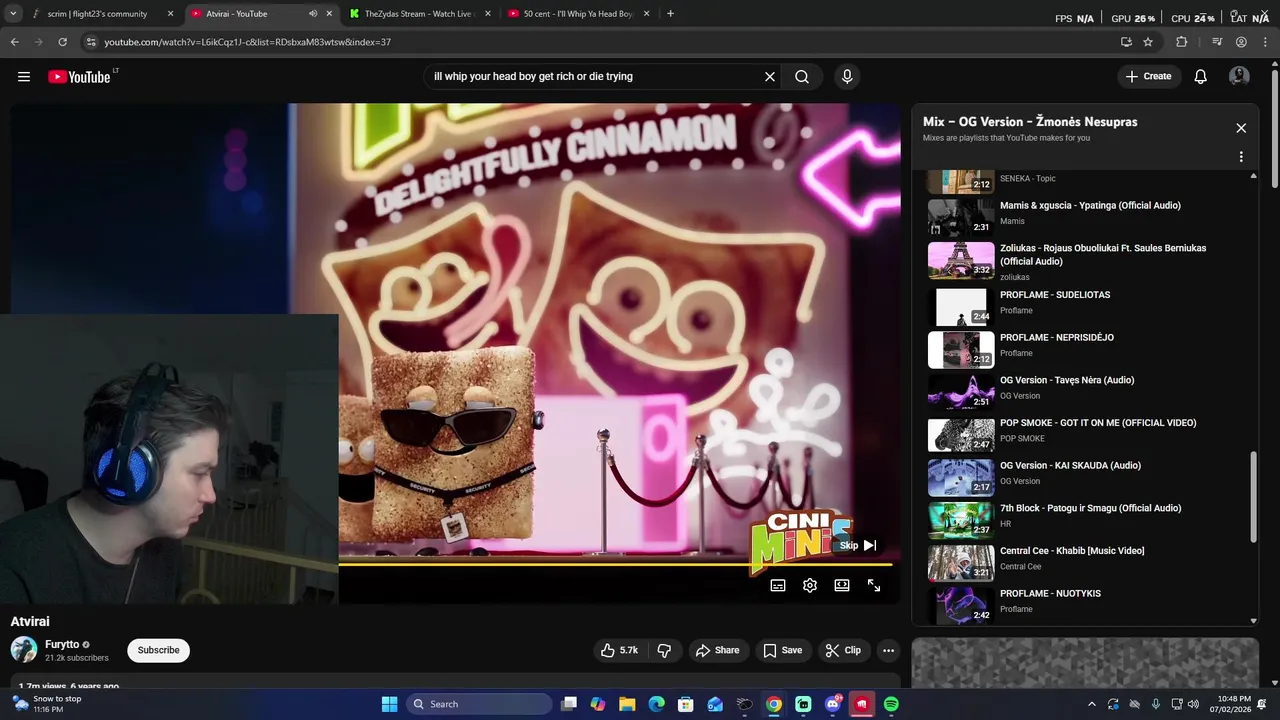Viewport: 1280px width, 720px height.
Task: Open playlist panel three-dot options
Action: [x=1241, y=157]
